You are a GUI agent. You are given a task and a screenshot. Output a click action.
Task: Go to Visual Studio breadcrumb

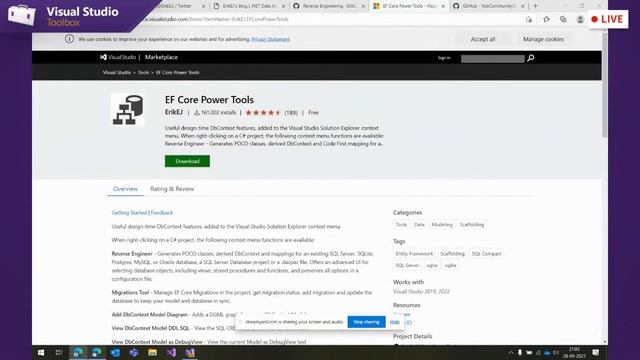[117, 72]
